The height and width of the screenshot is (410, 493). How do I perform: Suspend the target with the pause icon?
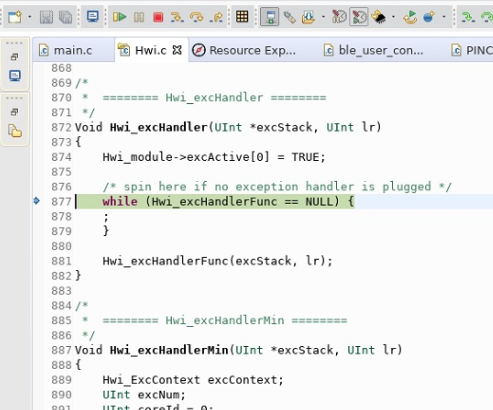point(139,17)
